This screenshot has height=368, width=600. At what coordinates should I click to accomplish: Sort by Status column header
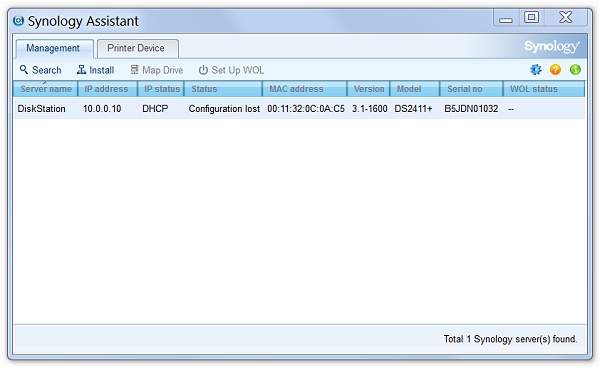pyautogui.click(x=223, y=89)
